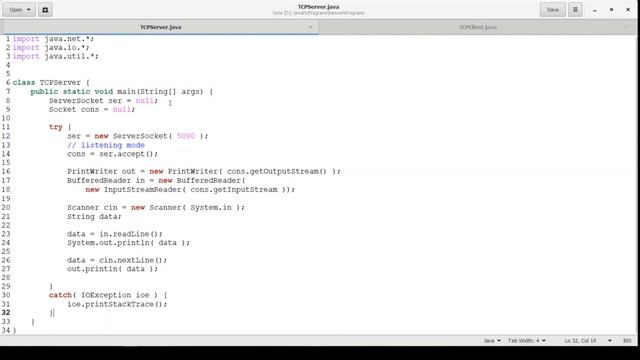Click the port number 5000 in ServerSocket
The width and height of the screenshot is (640, 360).
[186, 136]
